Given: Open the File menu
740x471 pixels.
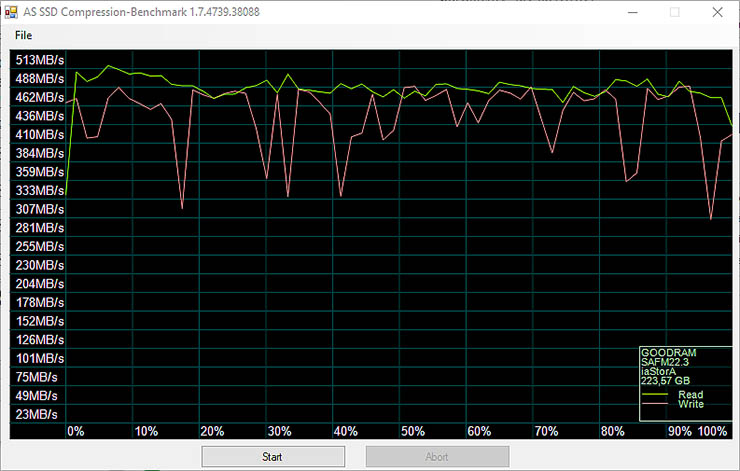Looking at the screenshot, I should (23, 35).
